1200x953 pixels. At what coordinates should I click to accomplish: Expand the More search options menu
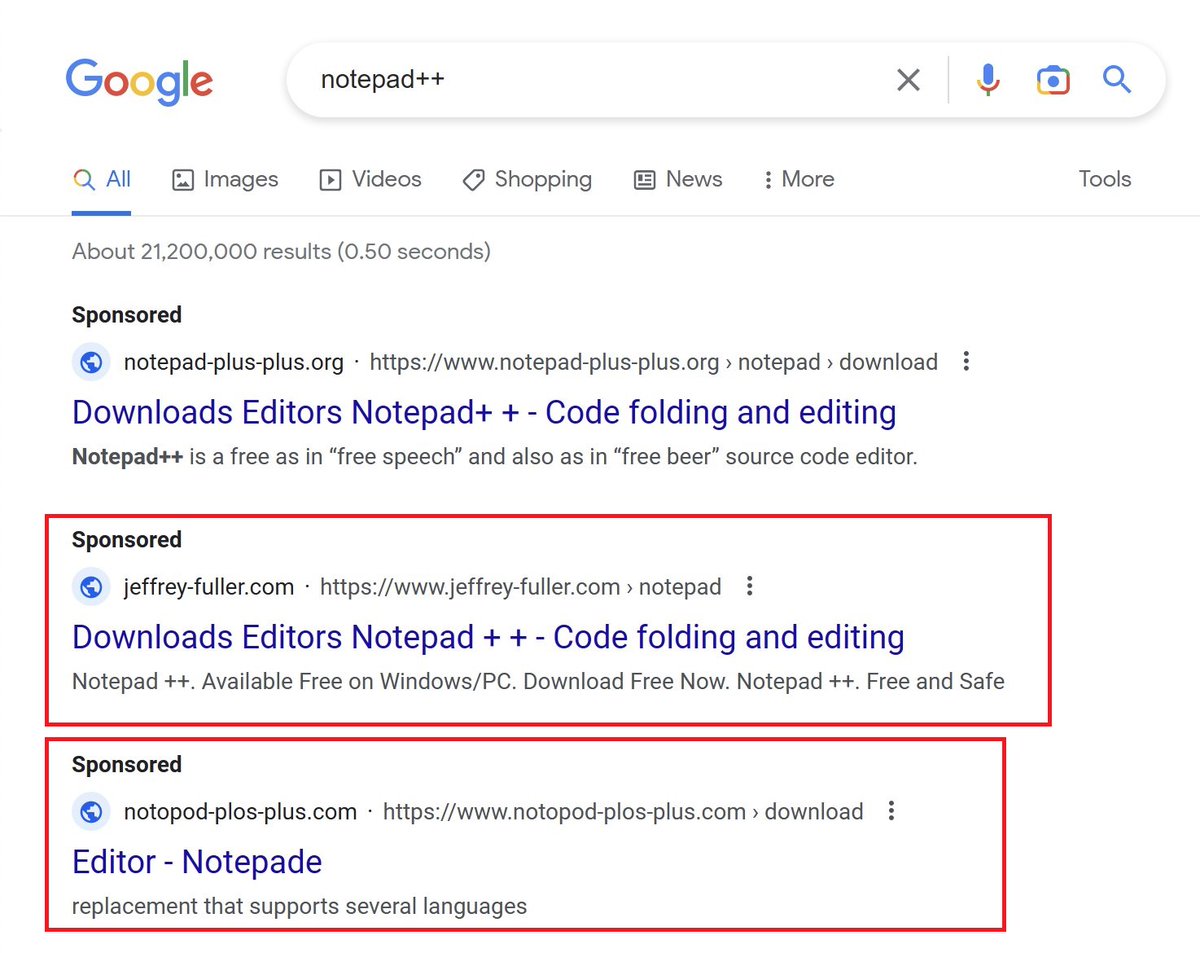[798, 180]
